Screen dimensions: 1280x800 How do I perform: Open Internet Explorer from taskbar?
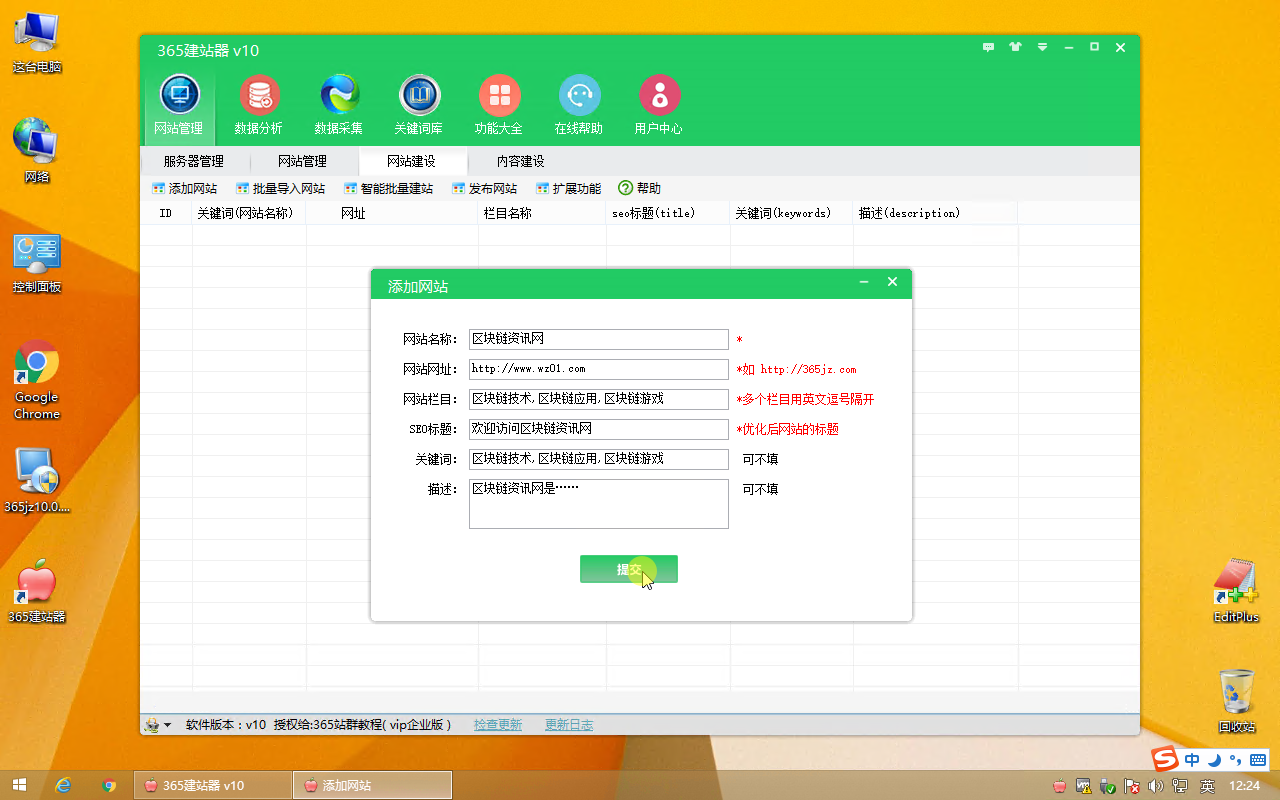pyautogui.click(x=64, y=785)
